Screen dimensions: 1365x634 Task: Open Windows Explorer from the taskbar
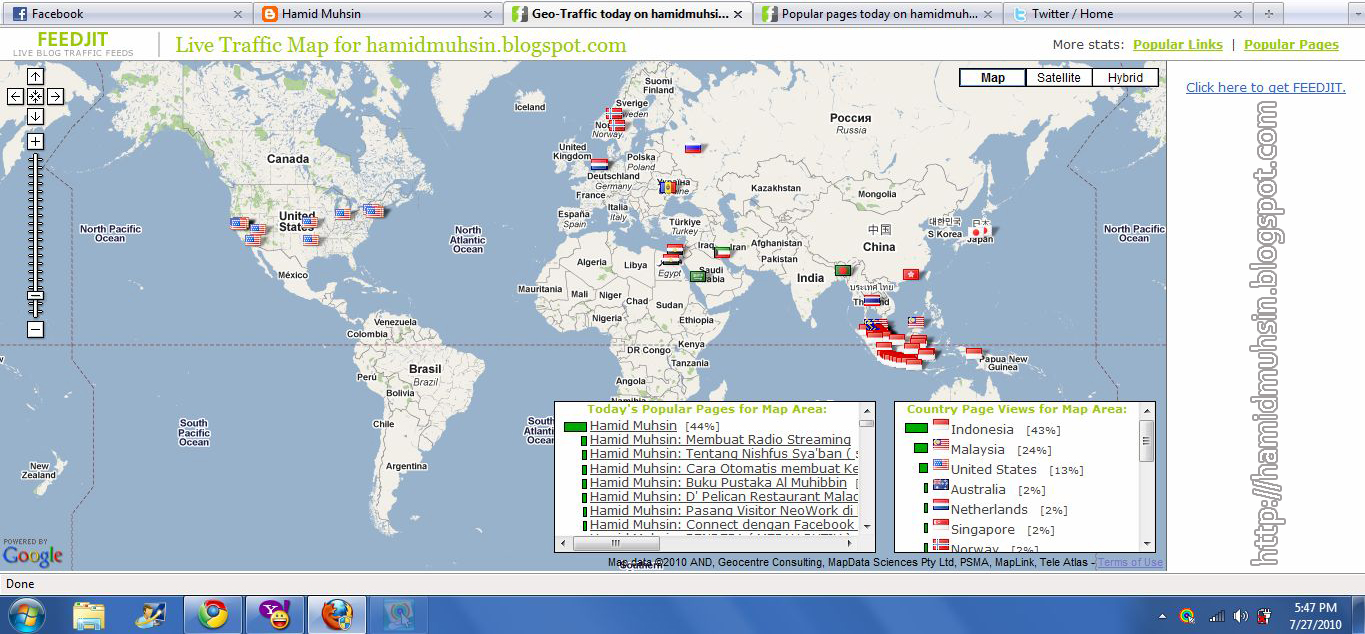(89, 614)
